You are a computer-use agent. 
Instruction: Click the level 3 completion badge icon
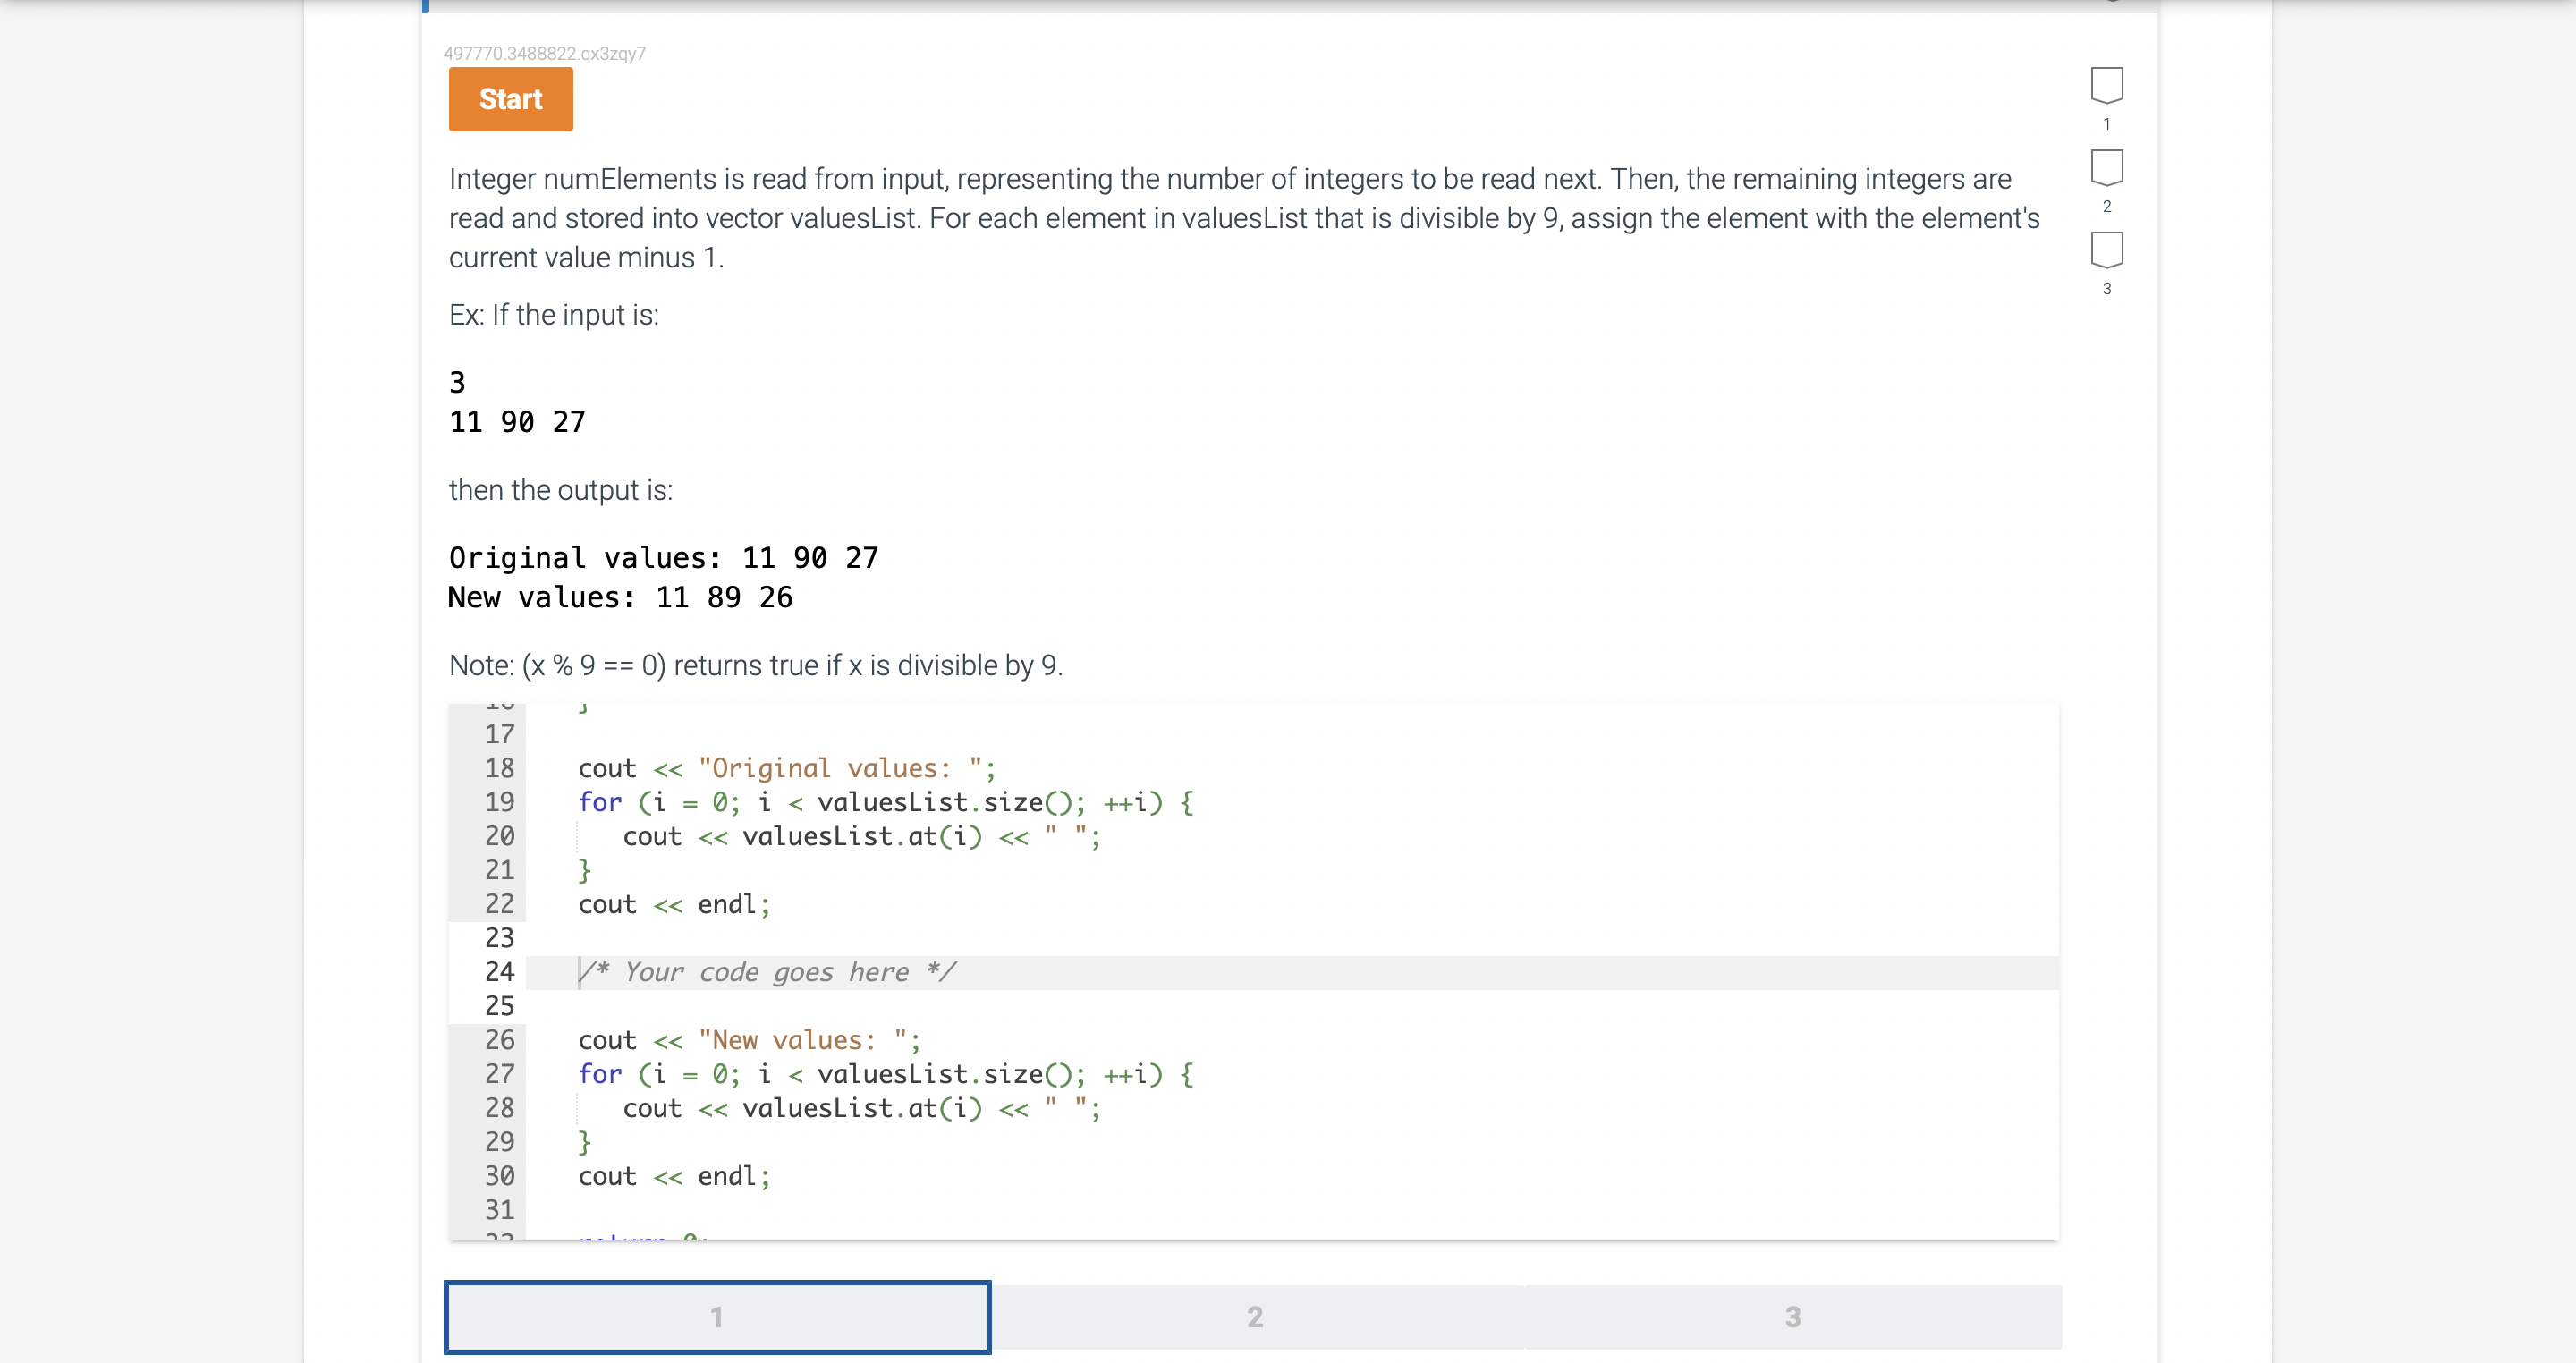pos(2106,250)
